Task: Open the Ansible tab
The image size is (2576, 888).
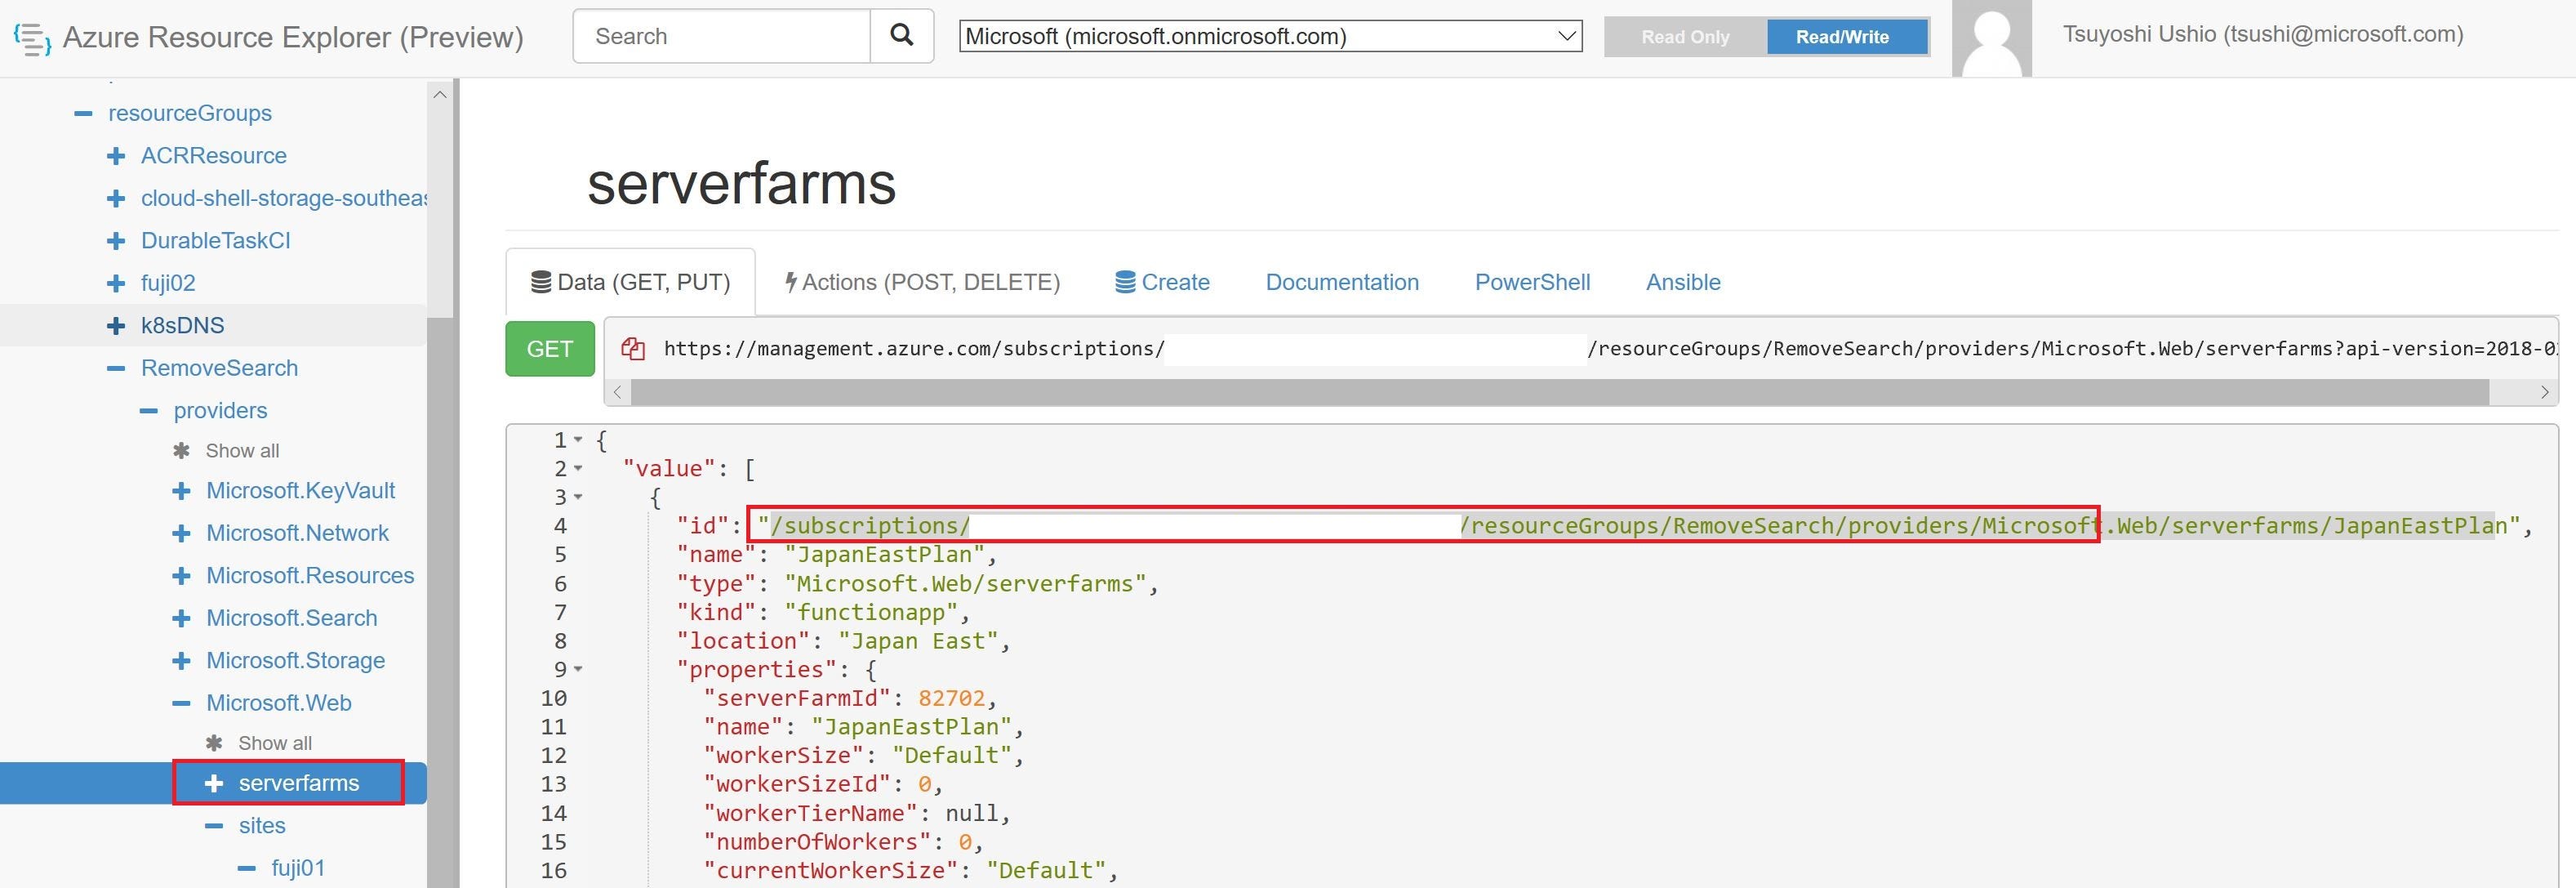Action: pyautogui.click(x=1683, y=282)
